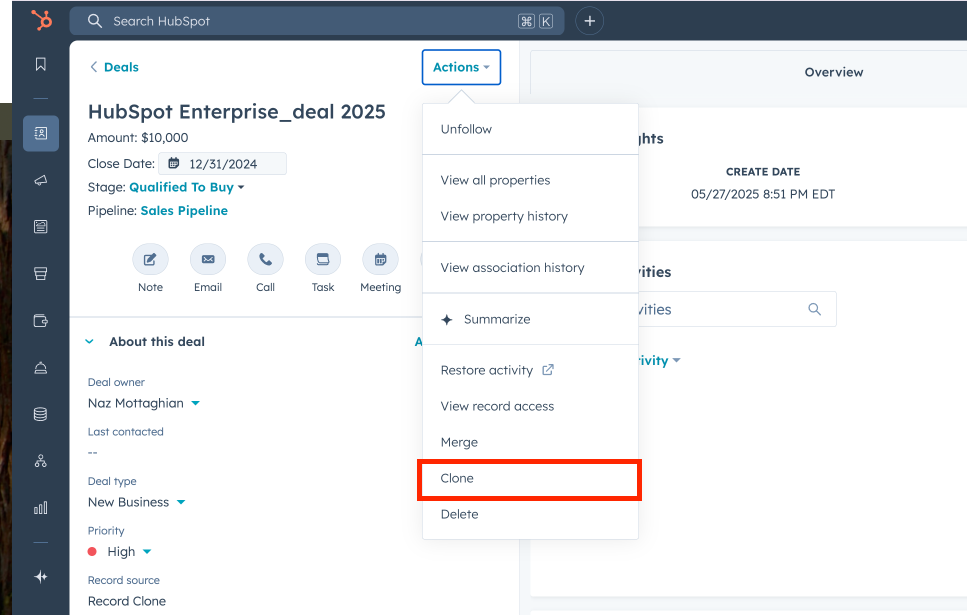967x615 pixels.
Task: Open the Content sidebar icon
Action: (41, 226)
